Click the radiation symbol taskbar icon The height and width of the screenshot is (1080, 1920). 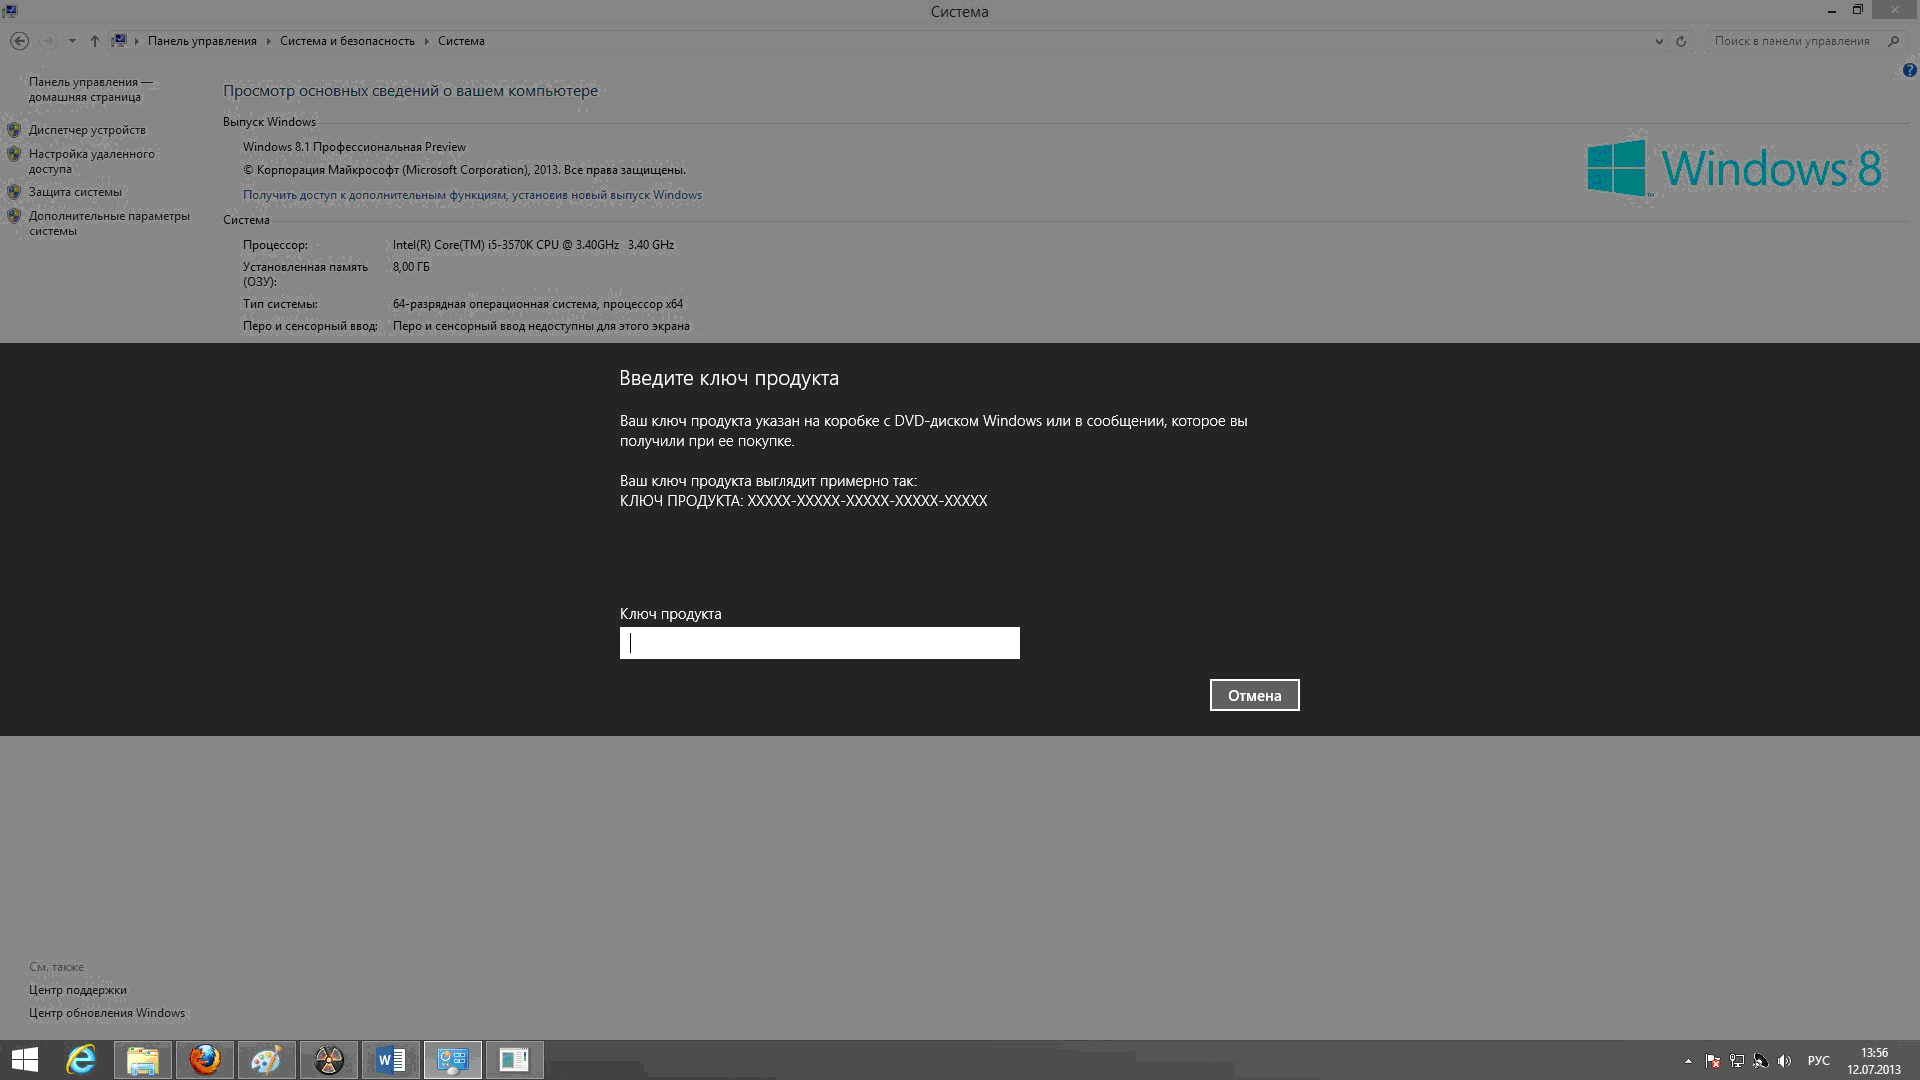click(x=328, y=1060)
